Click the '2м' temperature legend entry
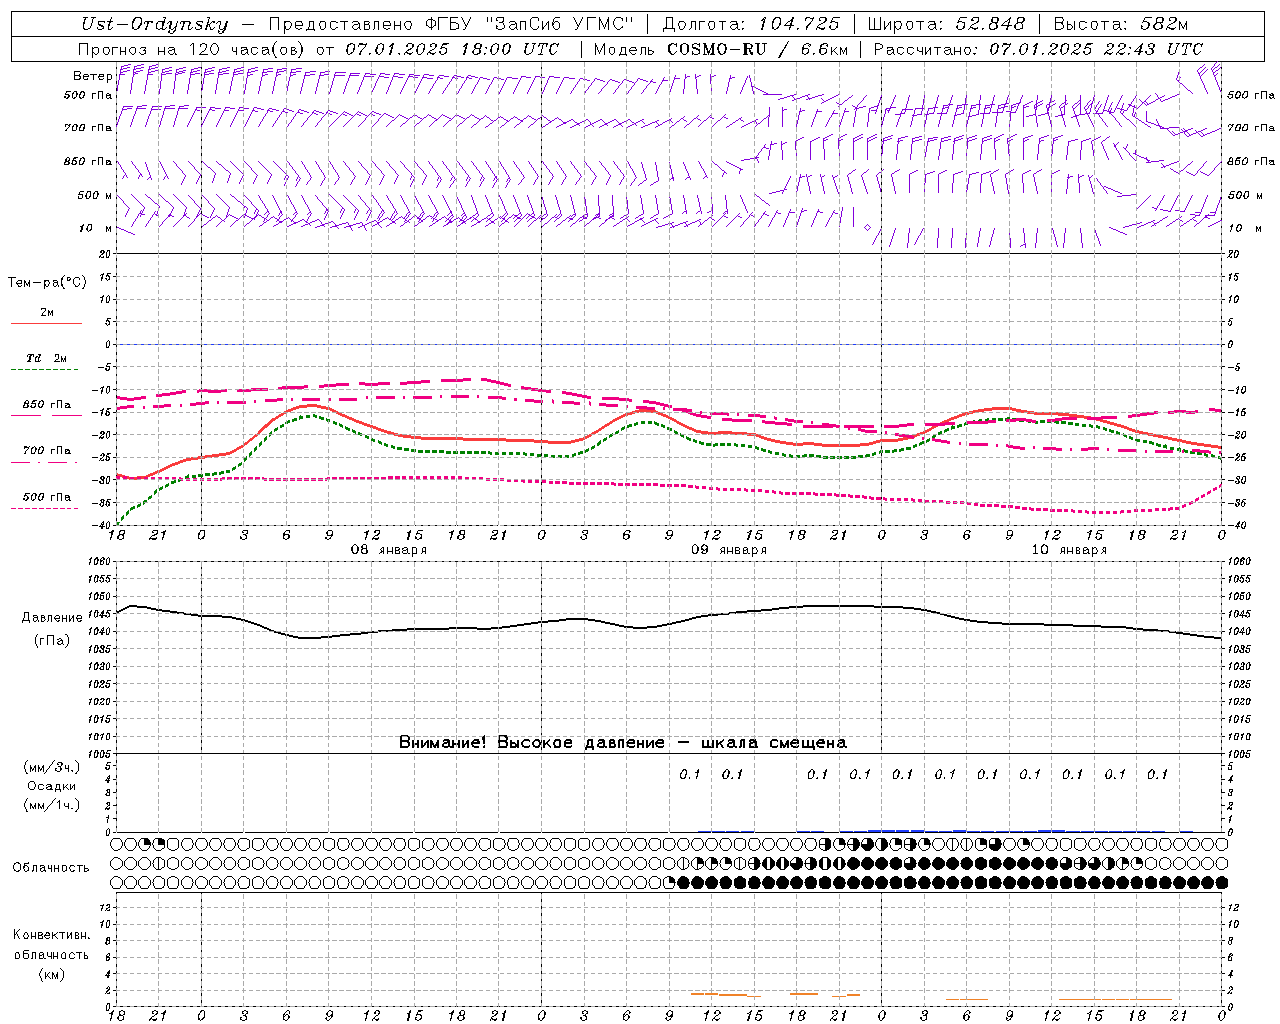1280x1024 pixels. point(47,313)
